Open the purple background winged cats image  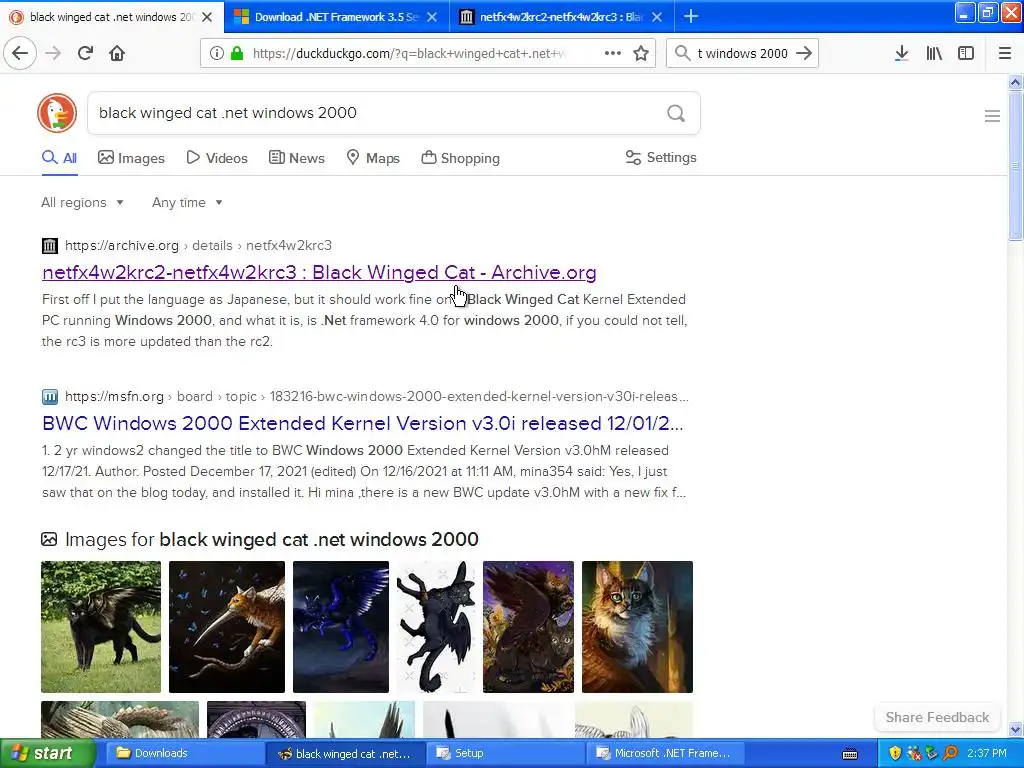[528, 627]
